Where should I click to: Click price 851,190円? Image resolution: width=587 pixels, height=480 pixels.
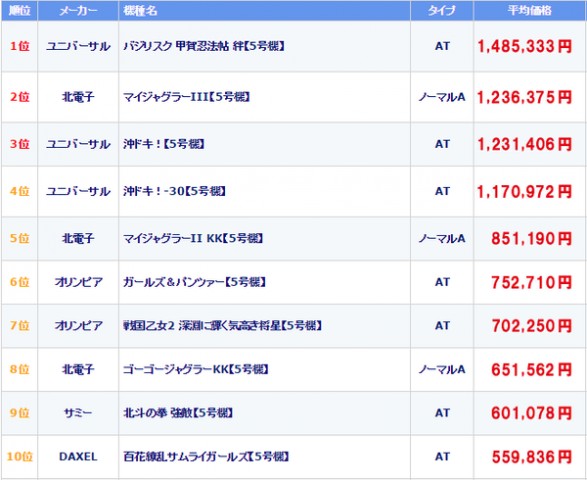pos(532,239)
